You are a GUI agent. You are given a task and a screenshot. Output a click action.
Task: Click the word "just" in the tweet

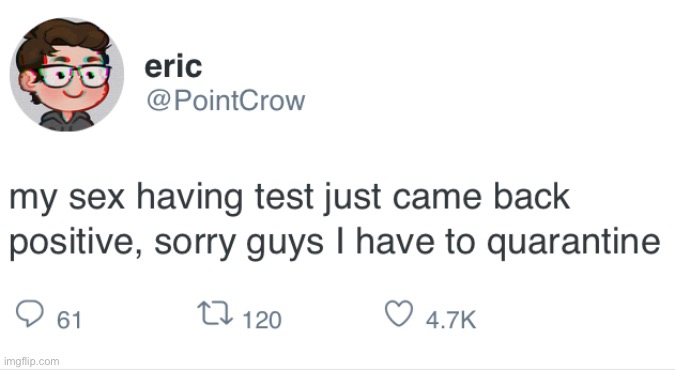point(352,199)
